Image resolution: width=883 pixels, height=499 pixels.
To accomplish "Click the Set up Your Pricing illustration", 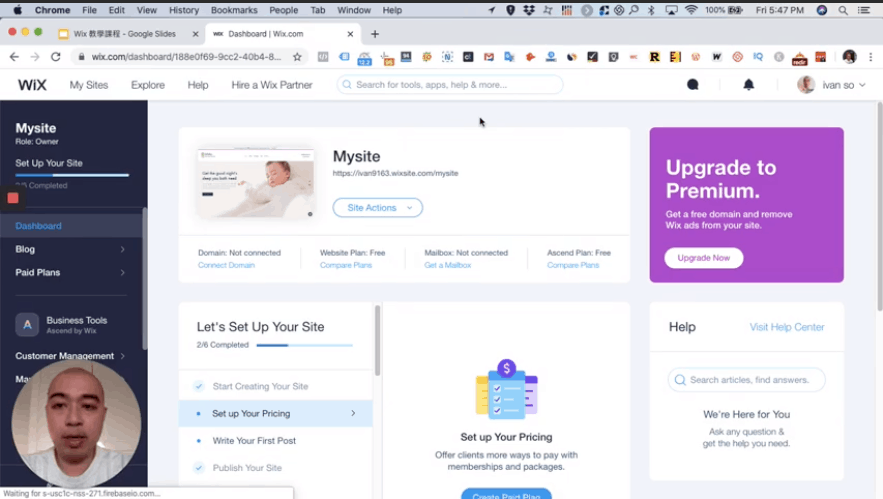I will [x=507, y=390].
